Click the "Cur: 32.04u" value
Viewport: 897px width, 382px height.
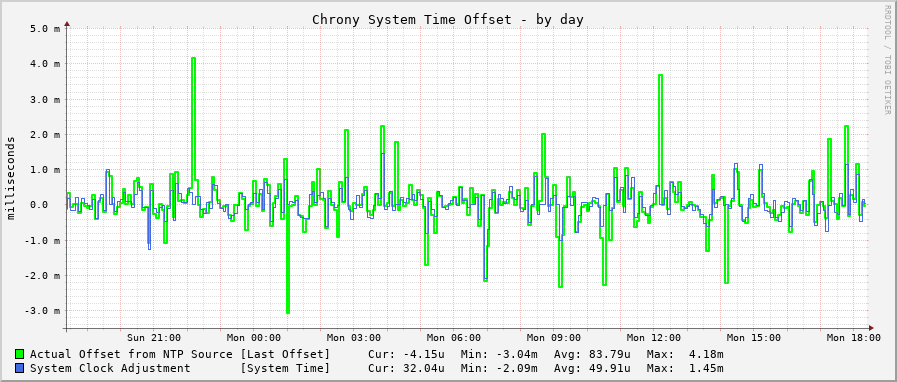406,368
